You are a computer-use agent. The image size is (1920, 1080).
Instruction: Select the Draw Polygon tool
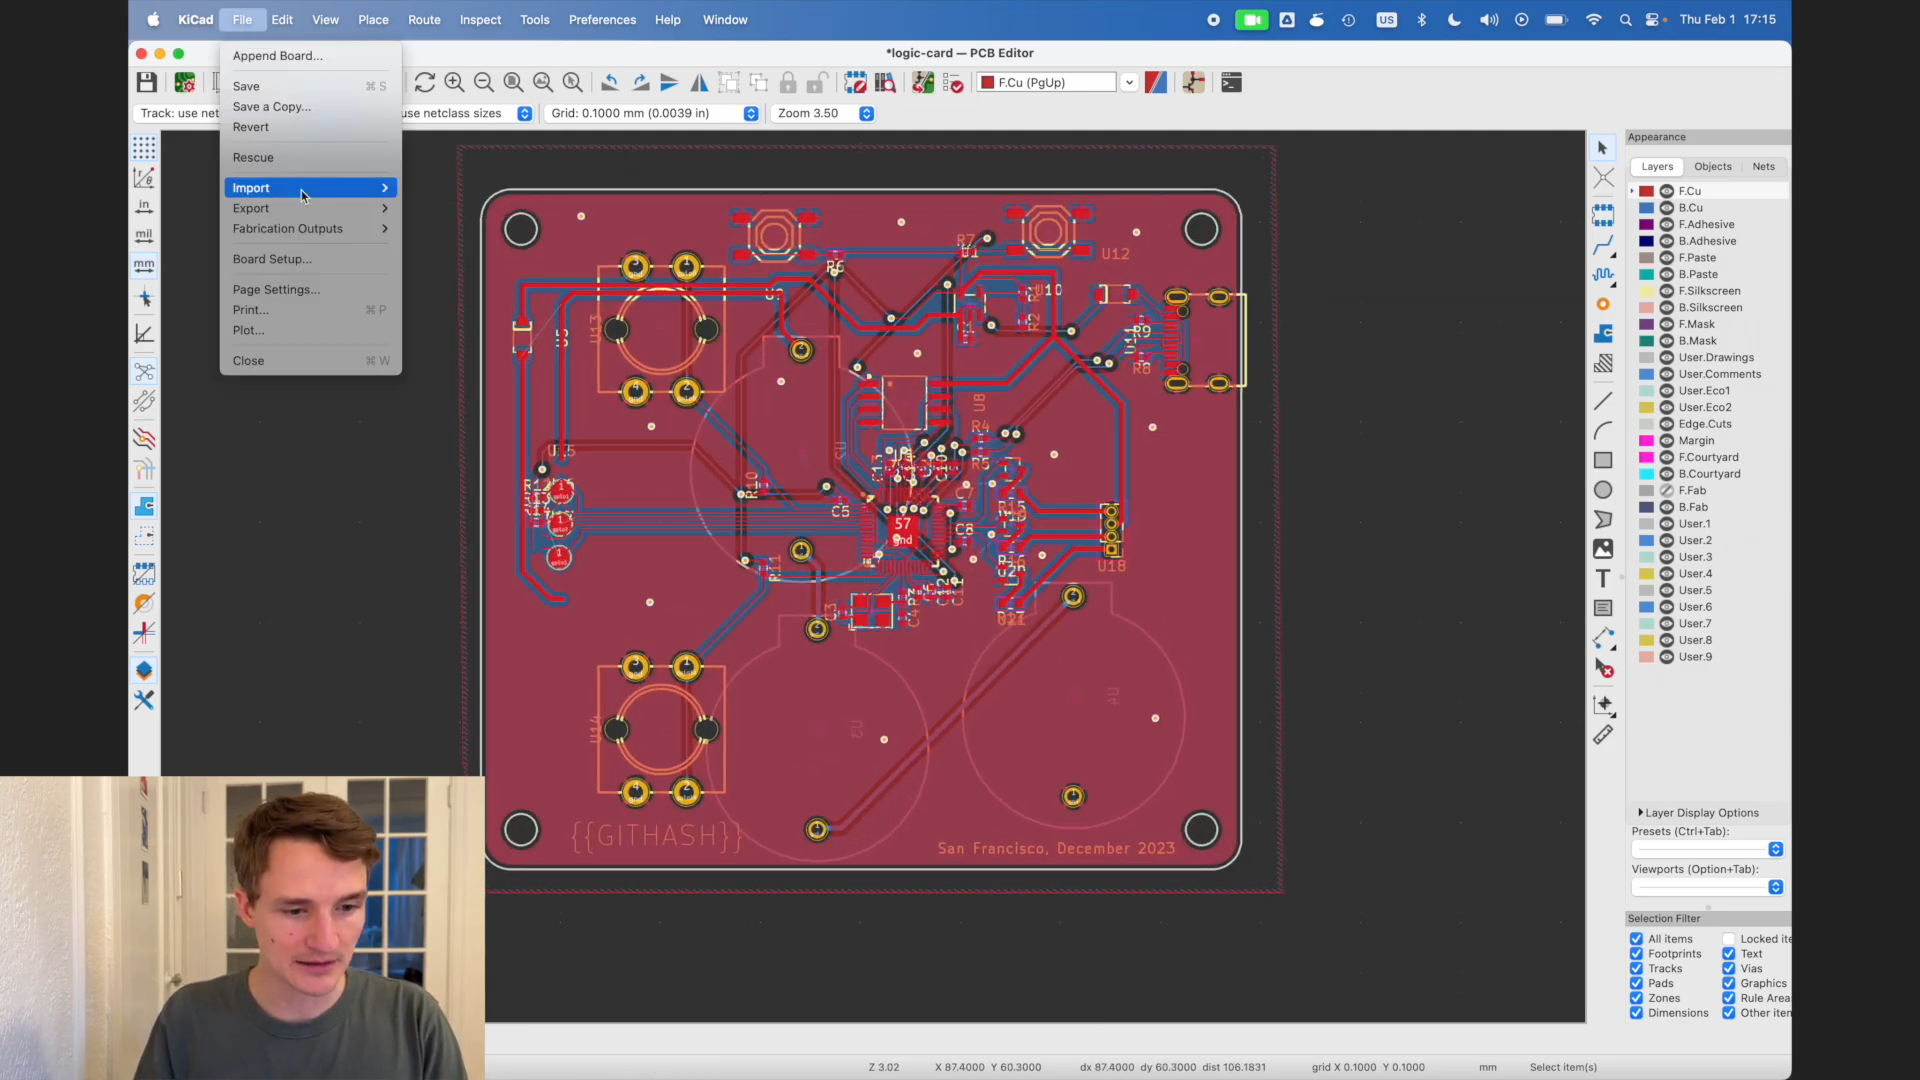pos(1603,520)
